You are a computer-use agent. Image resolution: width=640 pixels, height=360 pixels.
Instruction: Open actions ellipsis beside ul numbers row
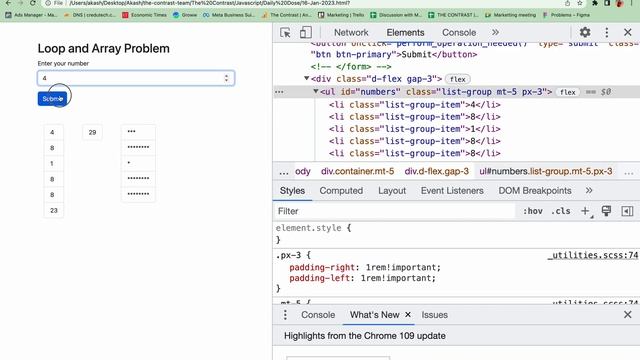pos(279,92)
